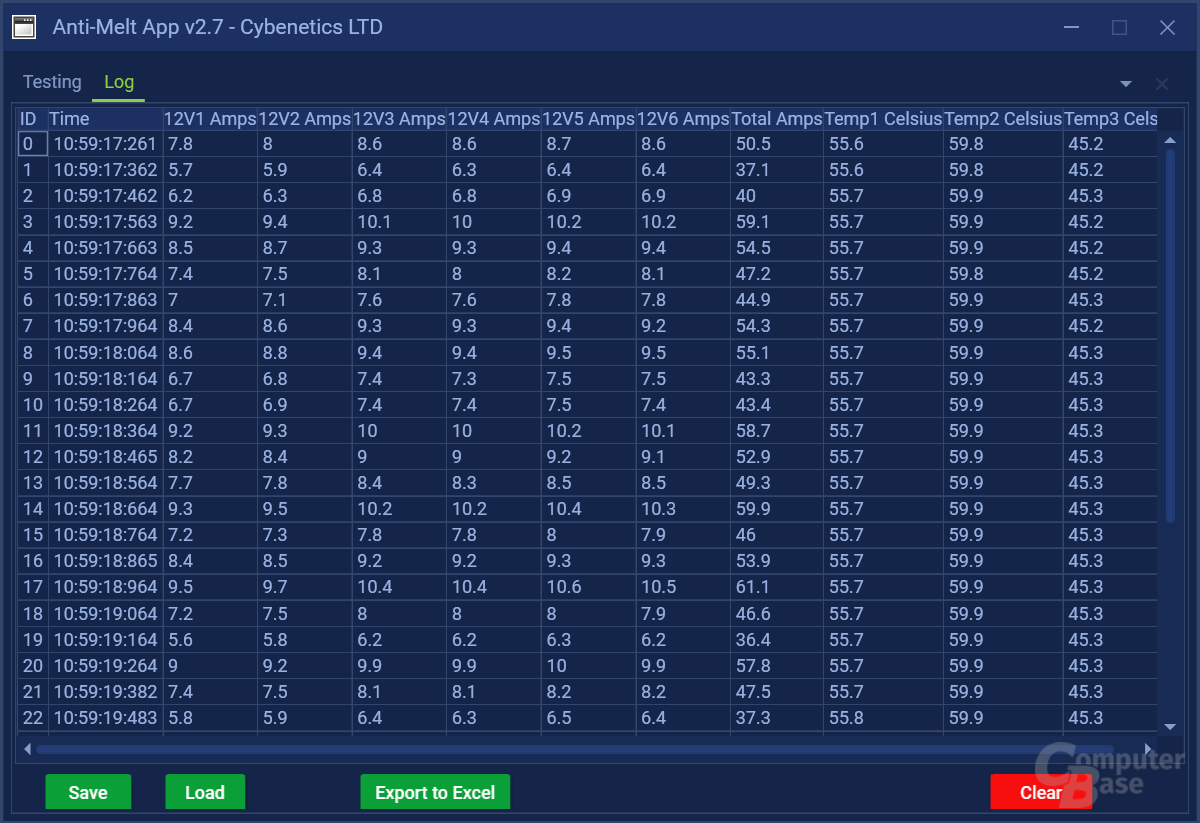The width and height of the screenshot is (1200, 823).
Task: Click the 12V2 Amps column header
Action: pyautogui.click(x=305, y=118)
